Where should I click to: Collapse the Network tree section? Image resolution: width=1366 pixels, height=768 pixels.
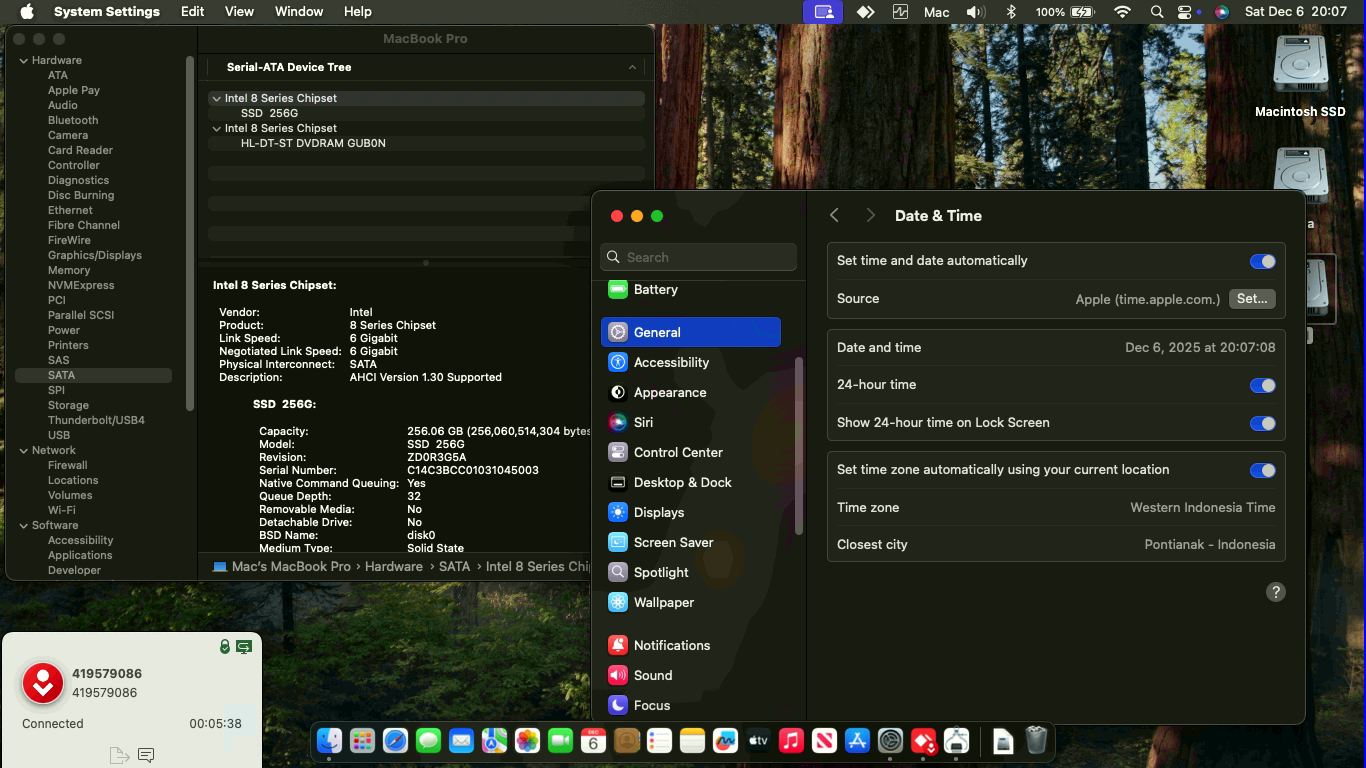[x=24, y=450]
